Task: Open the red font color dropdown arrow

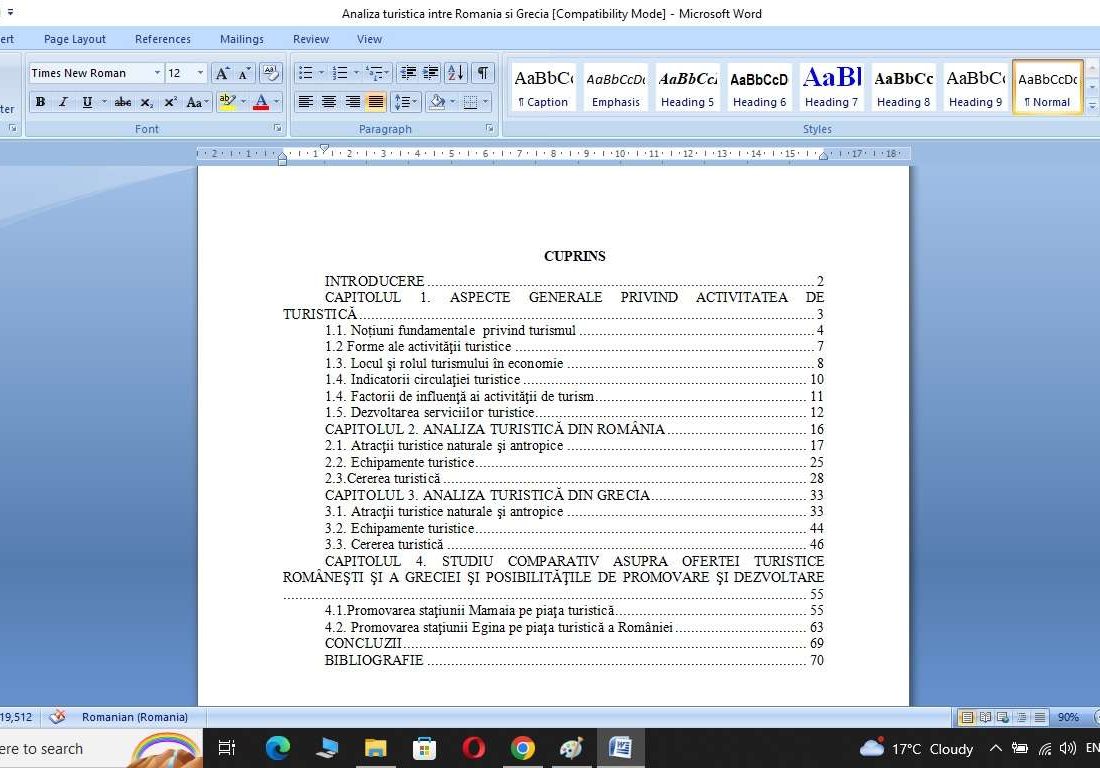Action: (276, 102)
